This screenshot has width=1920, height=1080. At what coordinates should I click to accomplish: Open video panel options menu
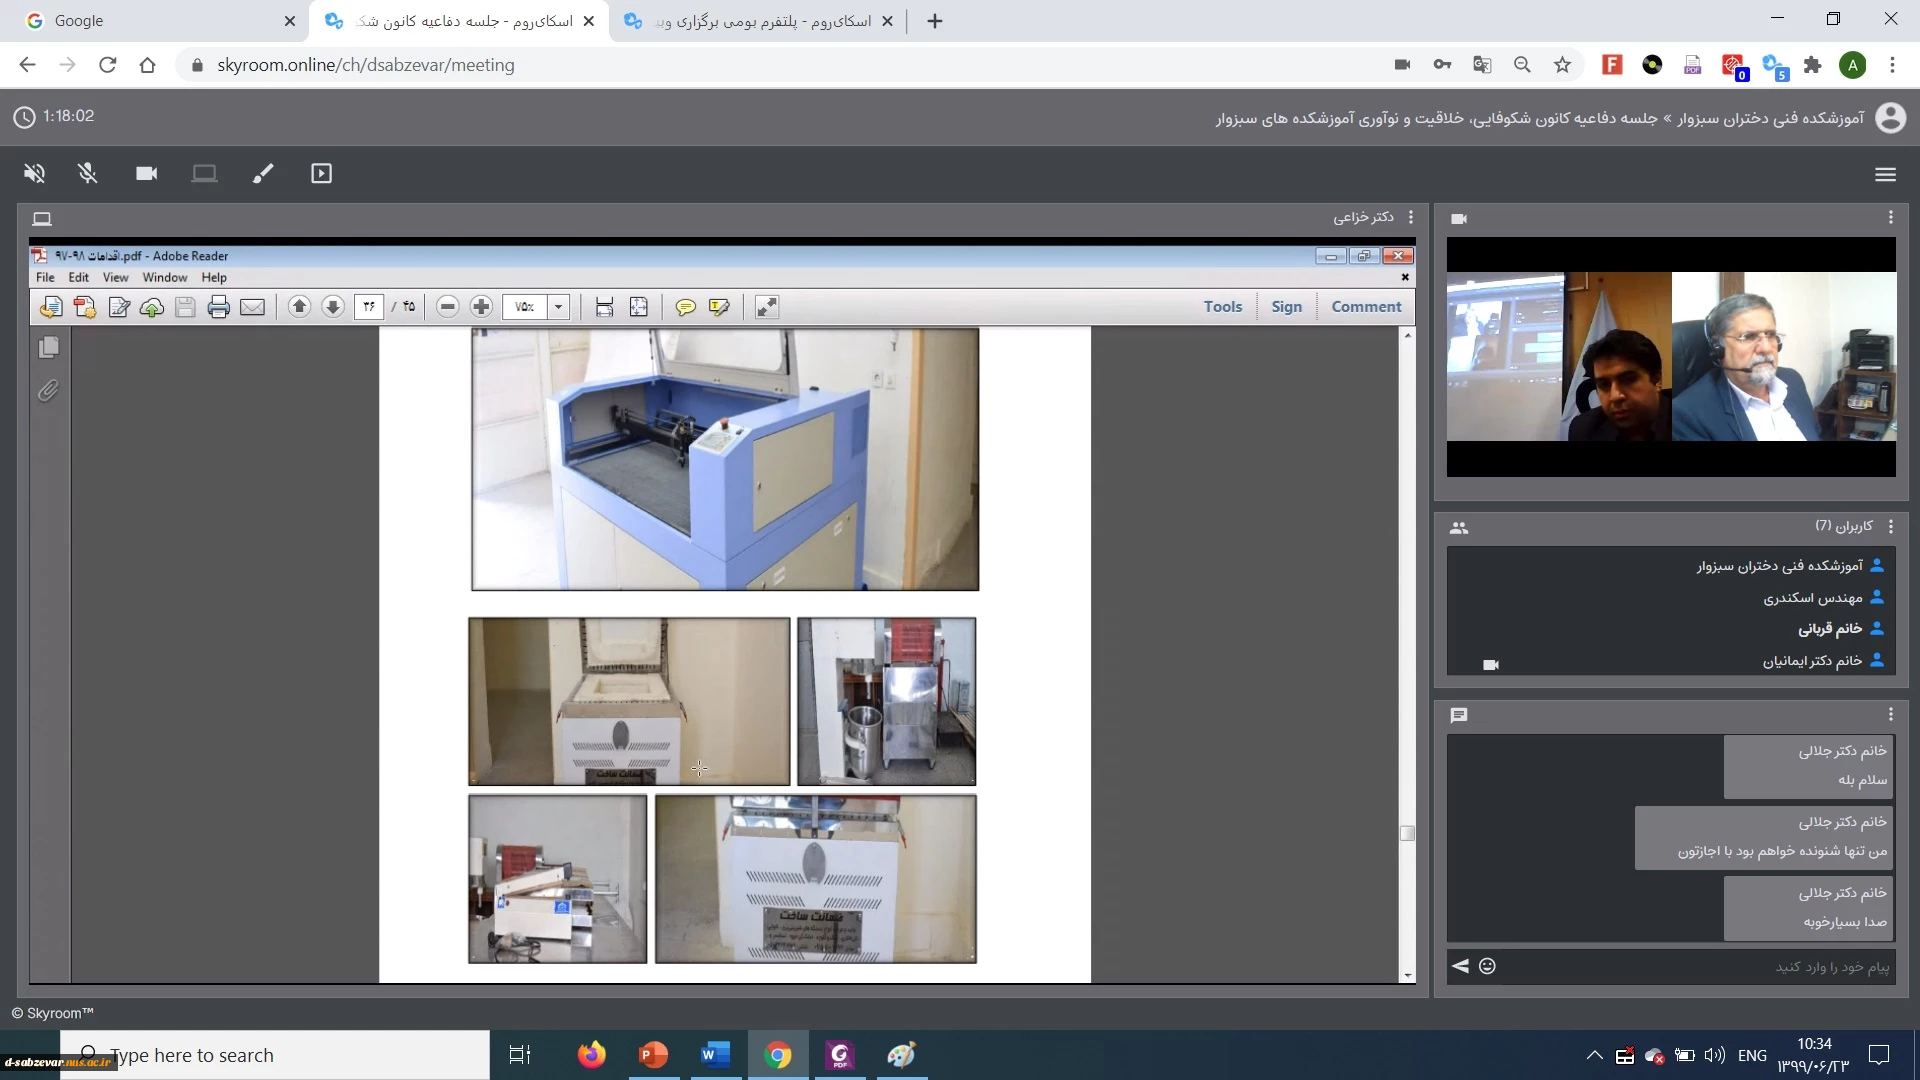click(x=1890, y=217)
